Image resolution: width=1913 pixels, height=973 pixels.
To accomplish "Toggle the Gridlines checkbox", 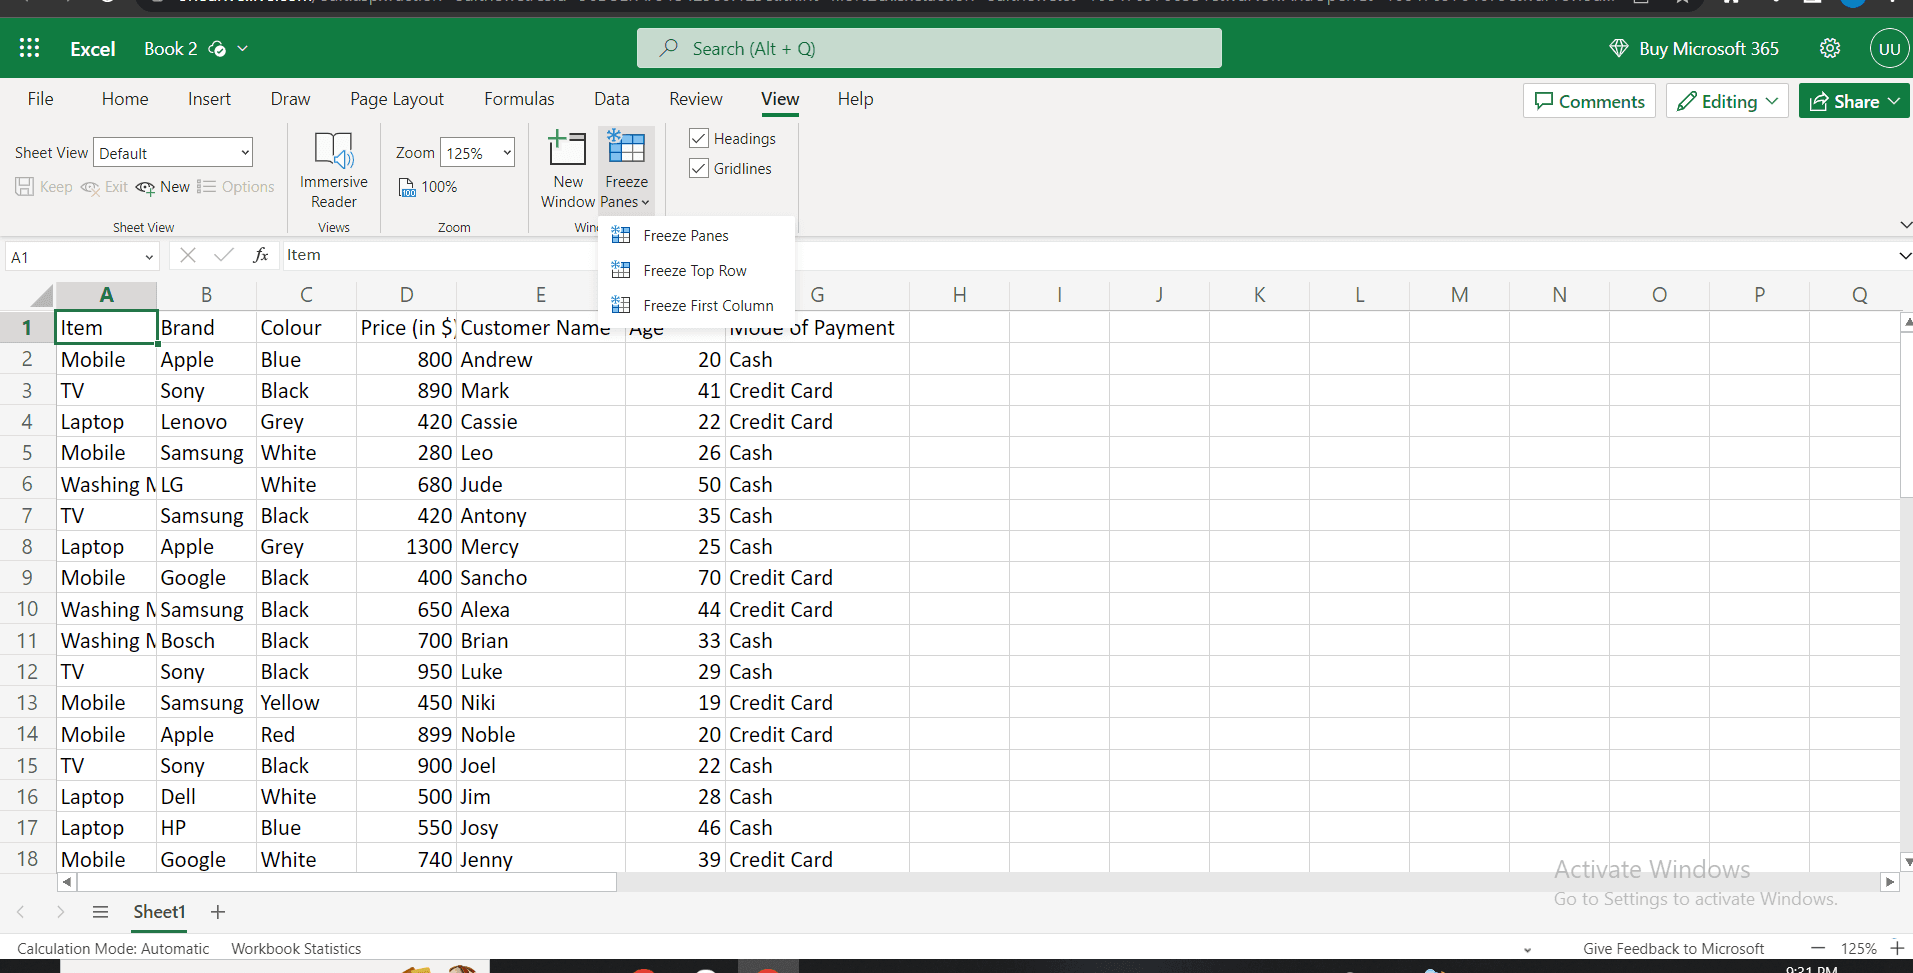I will tap(699, 168).
